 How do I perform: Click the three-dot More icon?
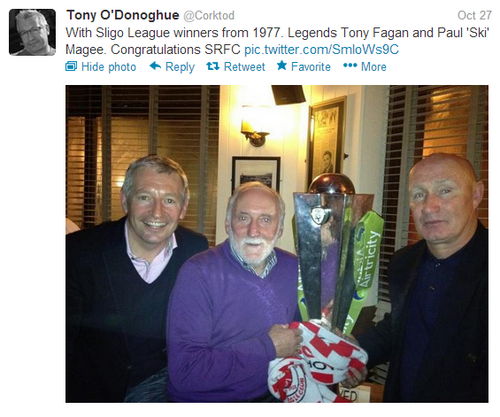[350, 65]
